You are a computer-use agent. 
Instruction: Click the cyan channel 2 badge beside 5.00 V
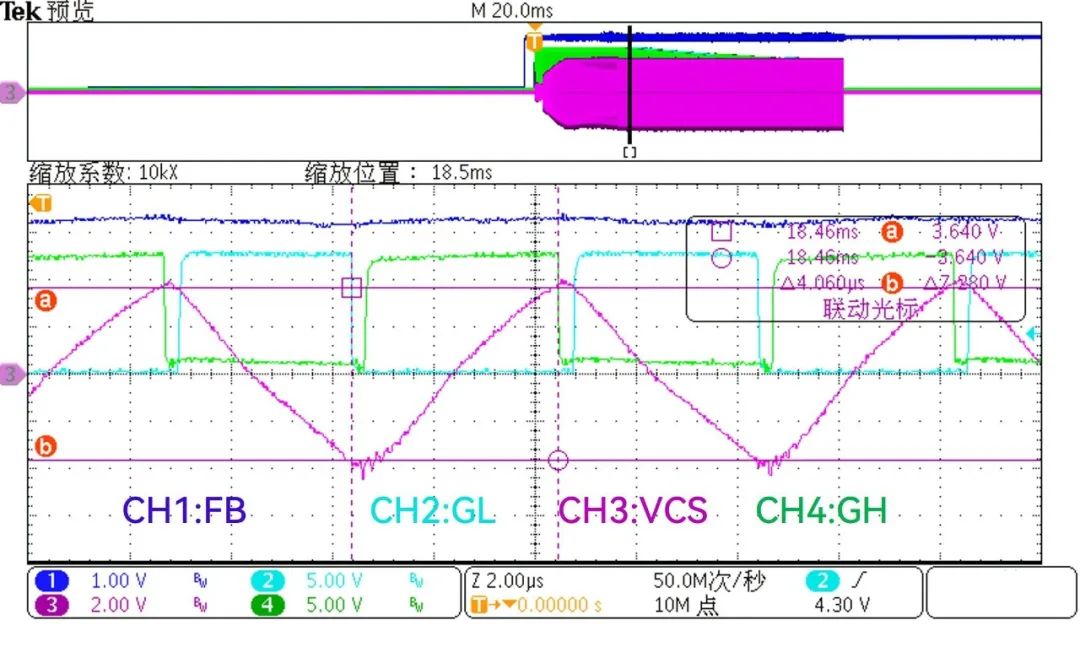(x=268, y=581)
